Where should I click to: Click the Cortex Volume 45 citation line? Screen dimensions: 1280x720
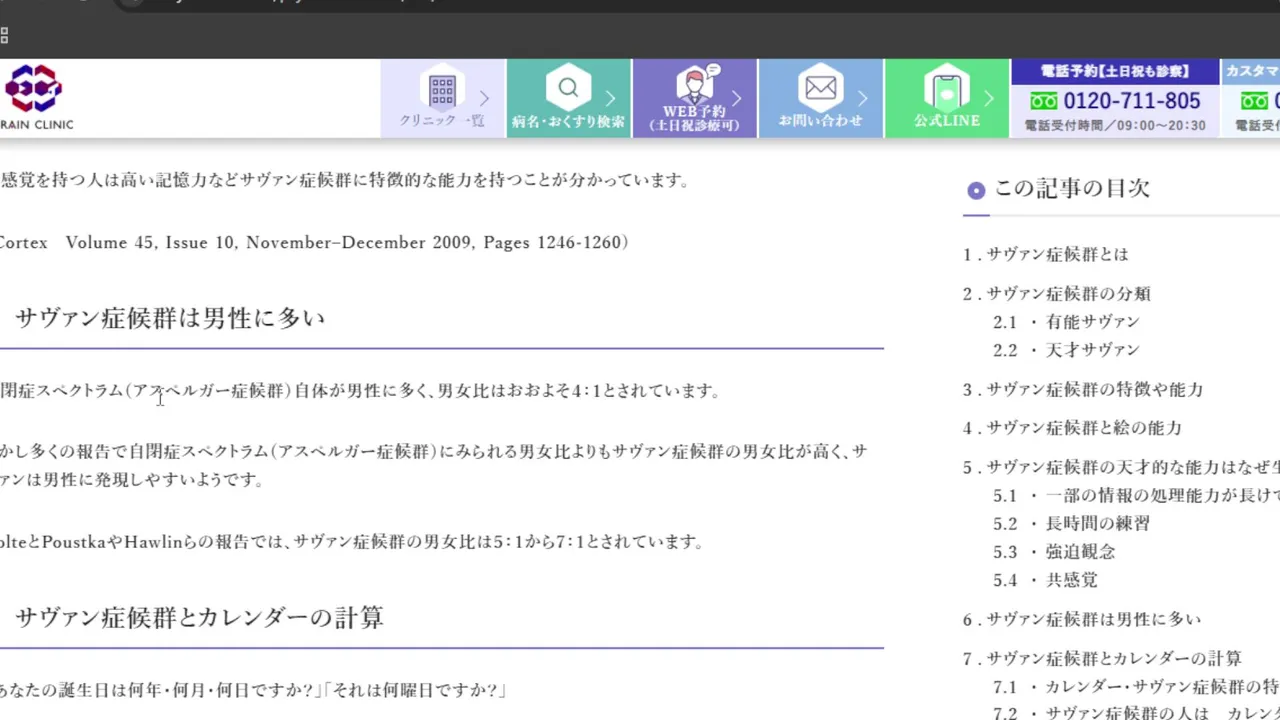[314, 242]
